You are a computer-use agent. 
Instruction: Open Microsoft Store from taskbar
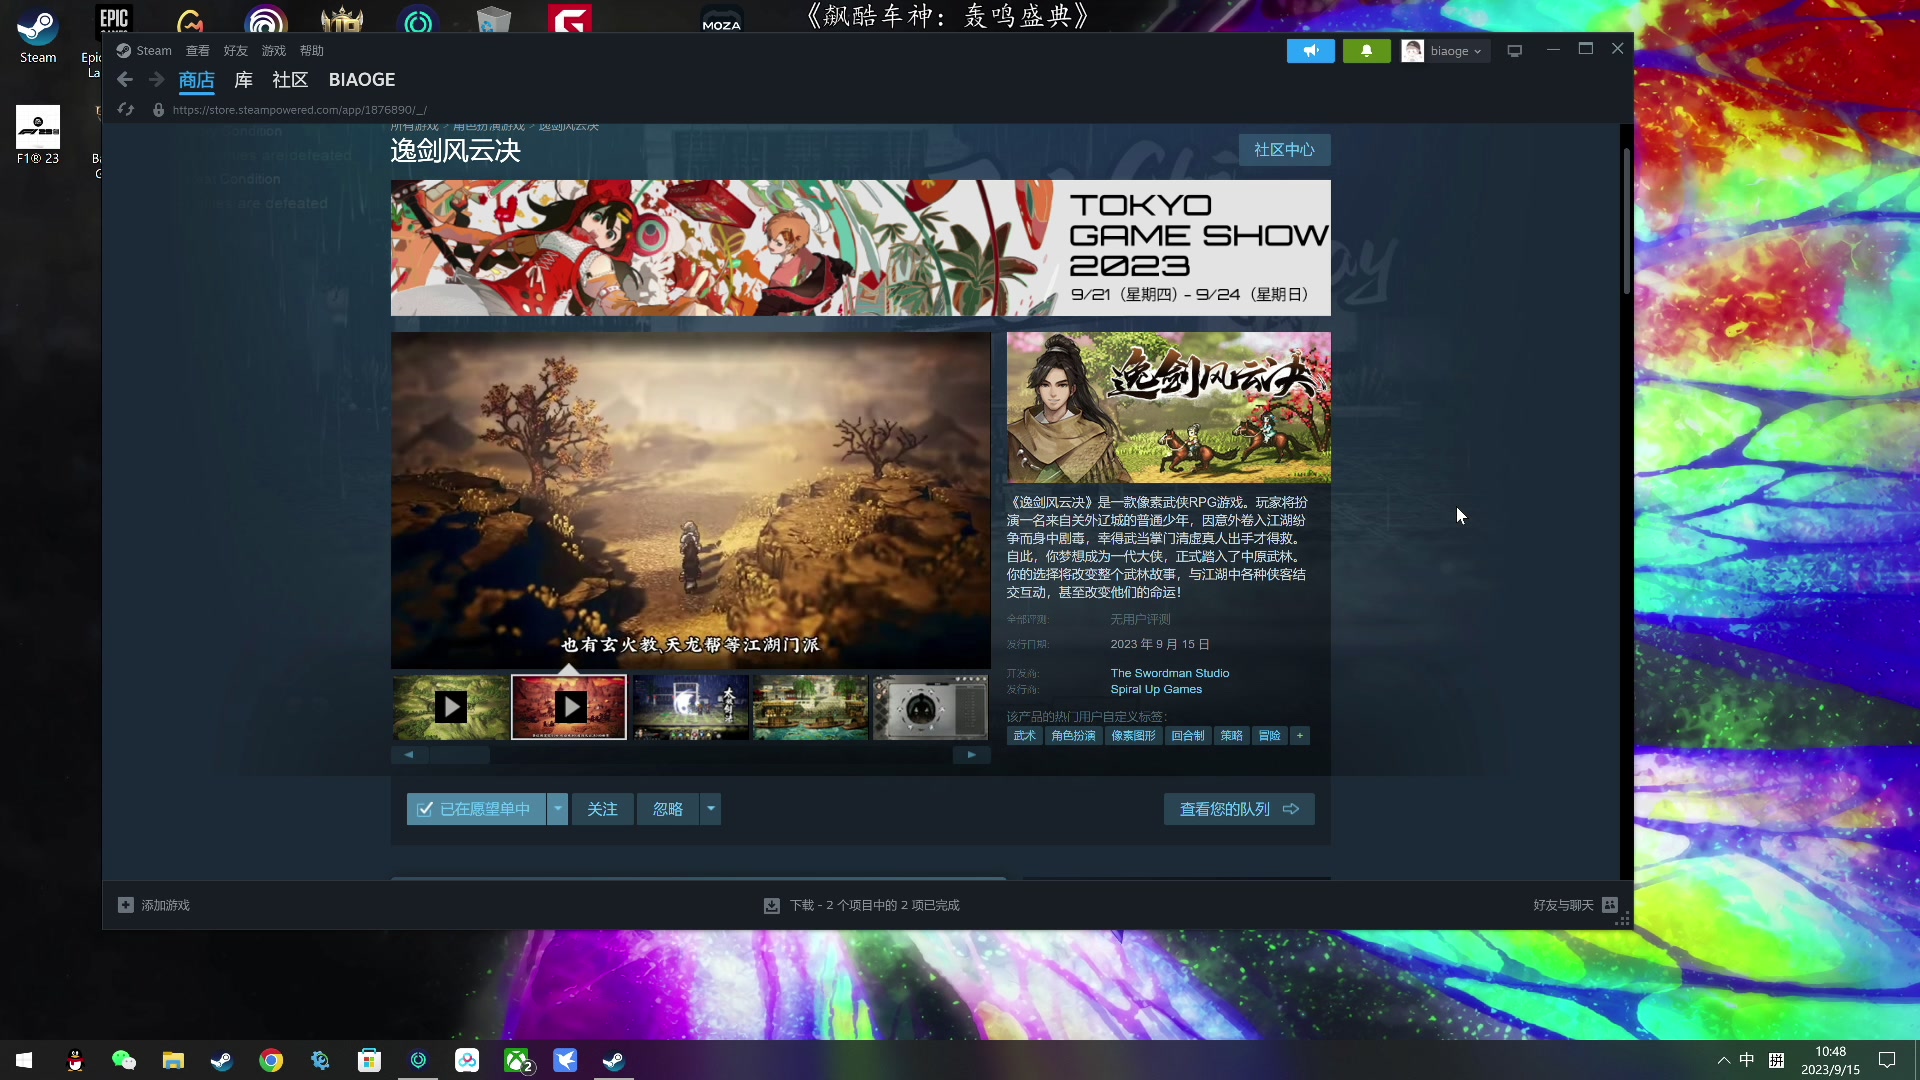pyautogui.click(x=369, y=1060)
